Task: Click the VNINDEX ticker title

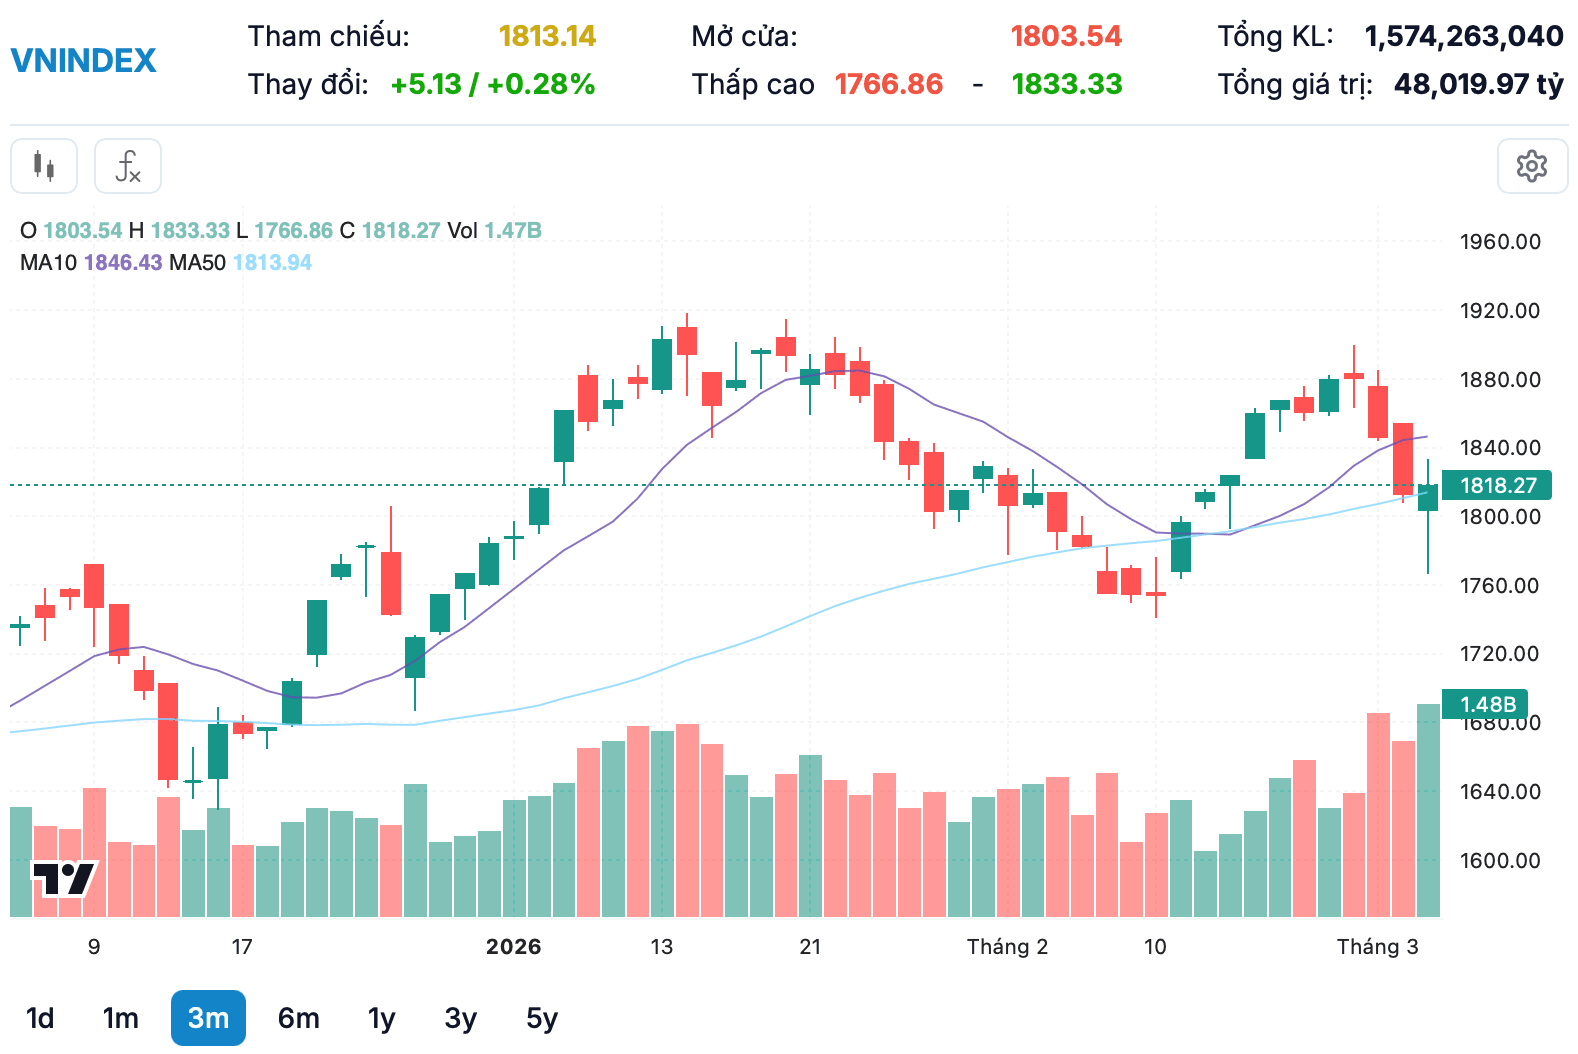Action: tap(84, 60)
